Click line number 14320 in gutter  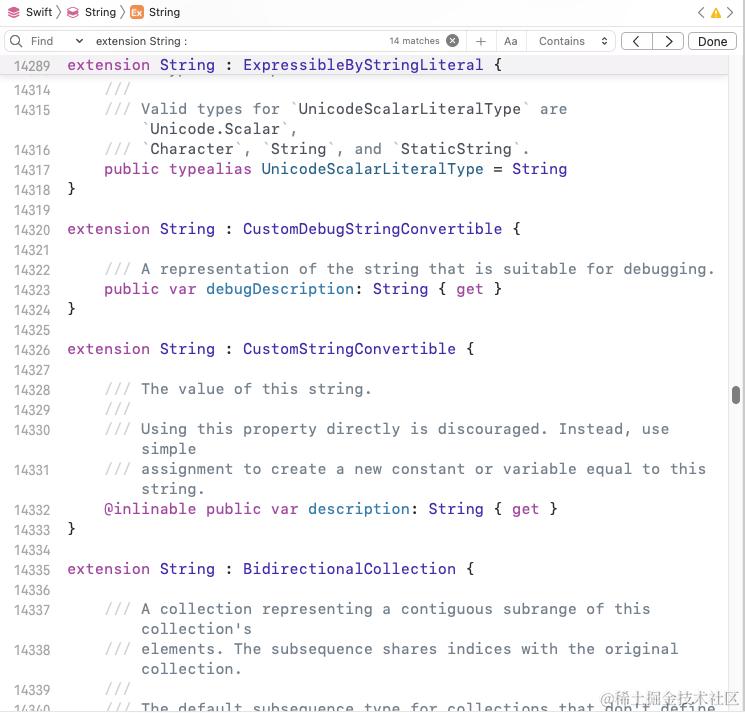pyautogui.click(x=32, y=230)
